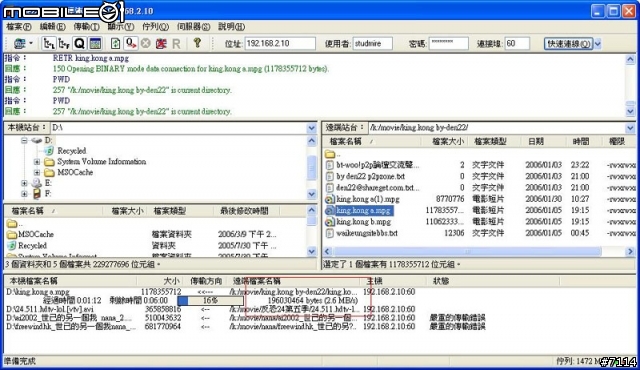Screen dimensions: 640x370
Task: Toggle the local directory tree view
Action: coord(49,43)
